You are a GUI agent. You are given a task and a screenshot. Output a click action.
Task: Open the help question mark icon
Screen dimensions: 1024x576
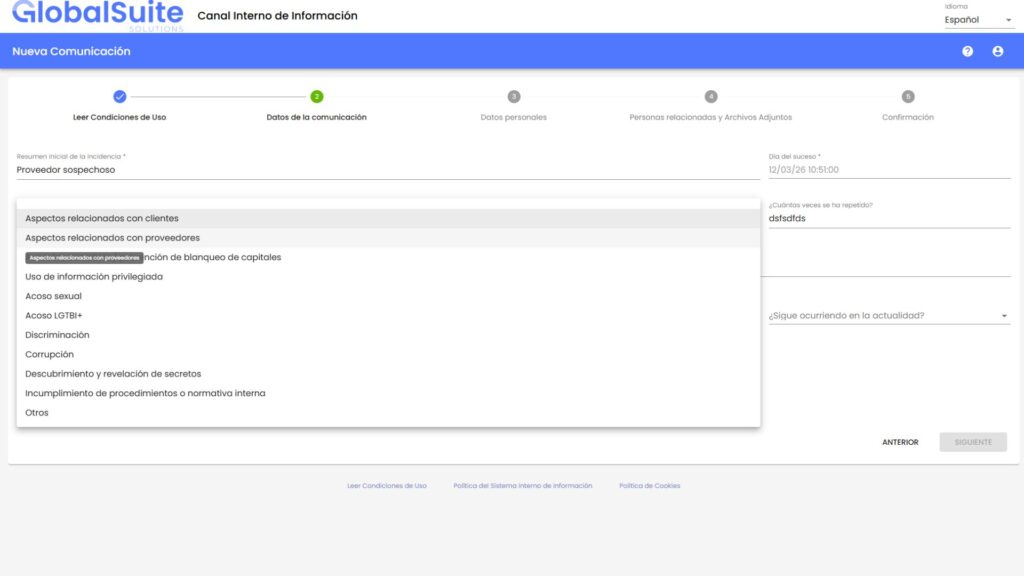point(969,51)
